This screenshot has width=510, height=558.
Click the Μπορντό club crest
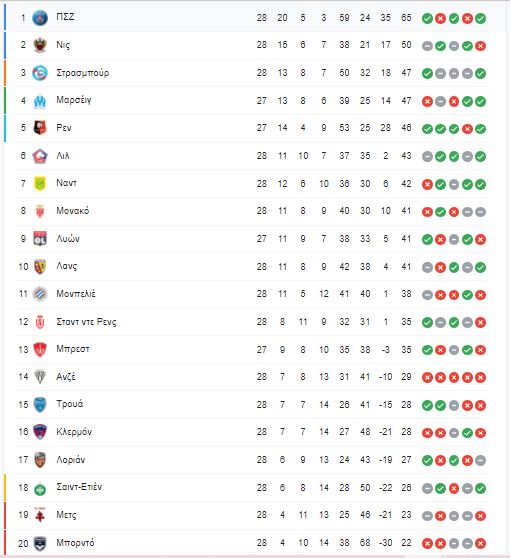[x=40, y=543]
